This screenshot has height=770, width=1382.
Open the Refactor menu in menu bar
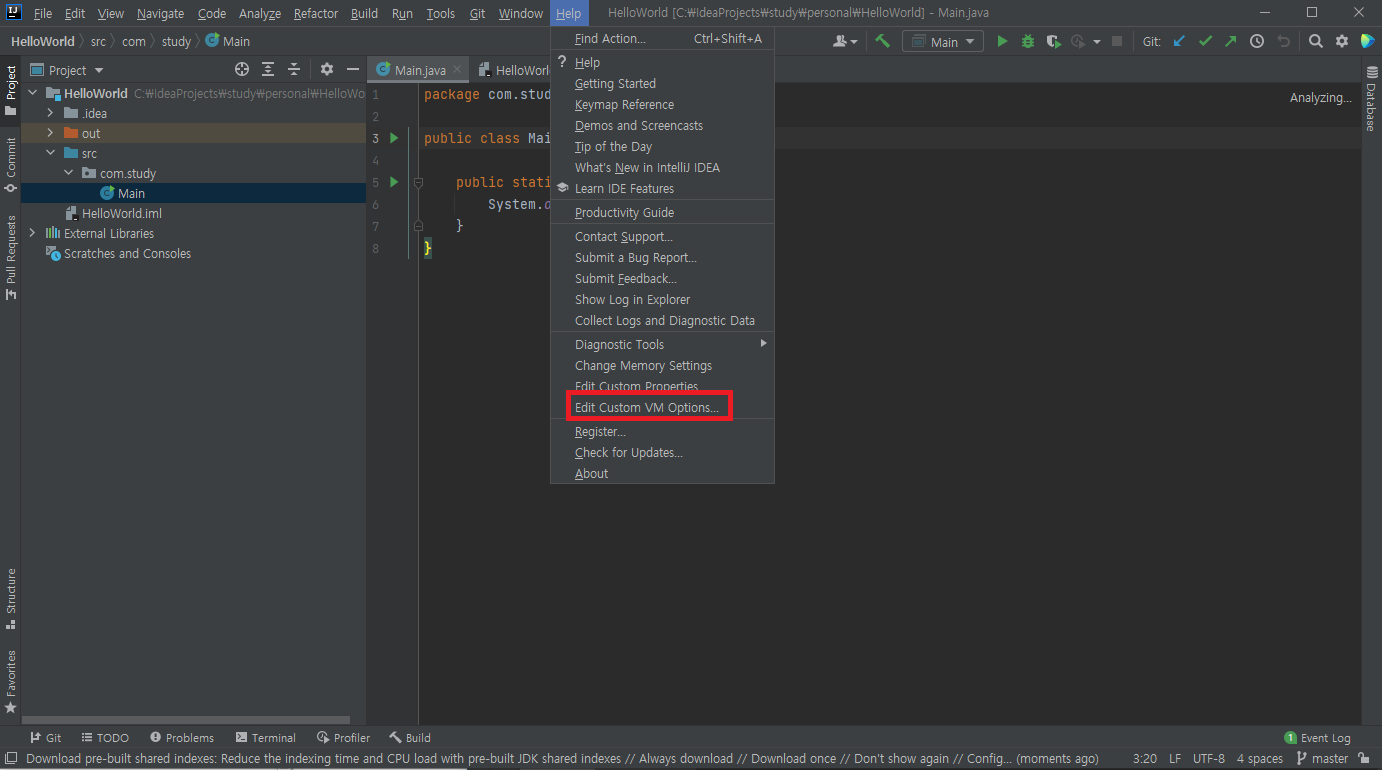[x=316, y=13]
